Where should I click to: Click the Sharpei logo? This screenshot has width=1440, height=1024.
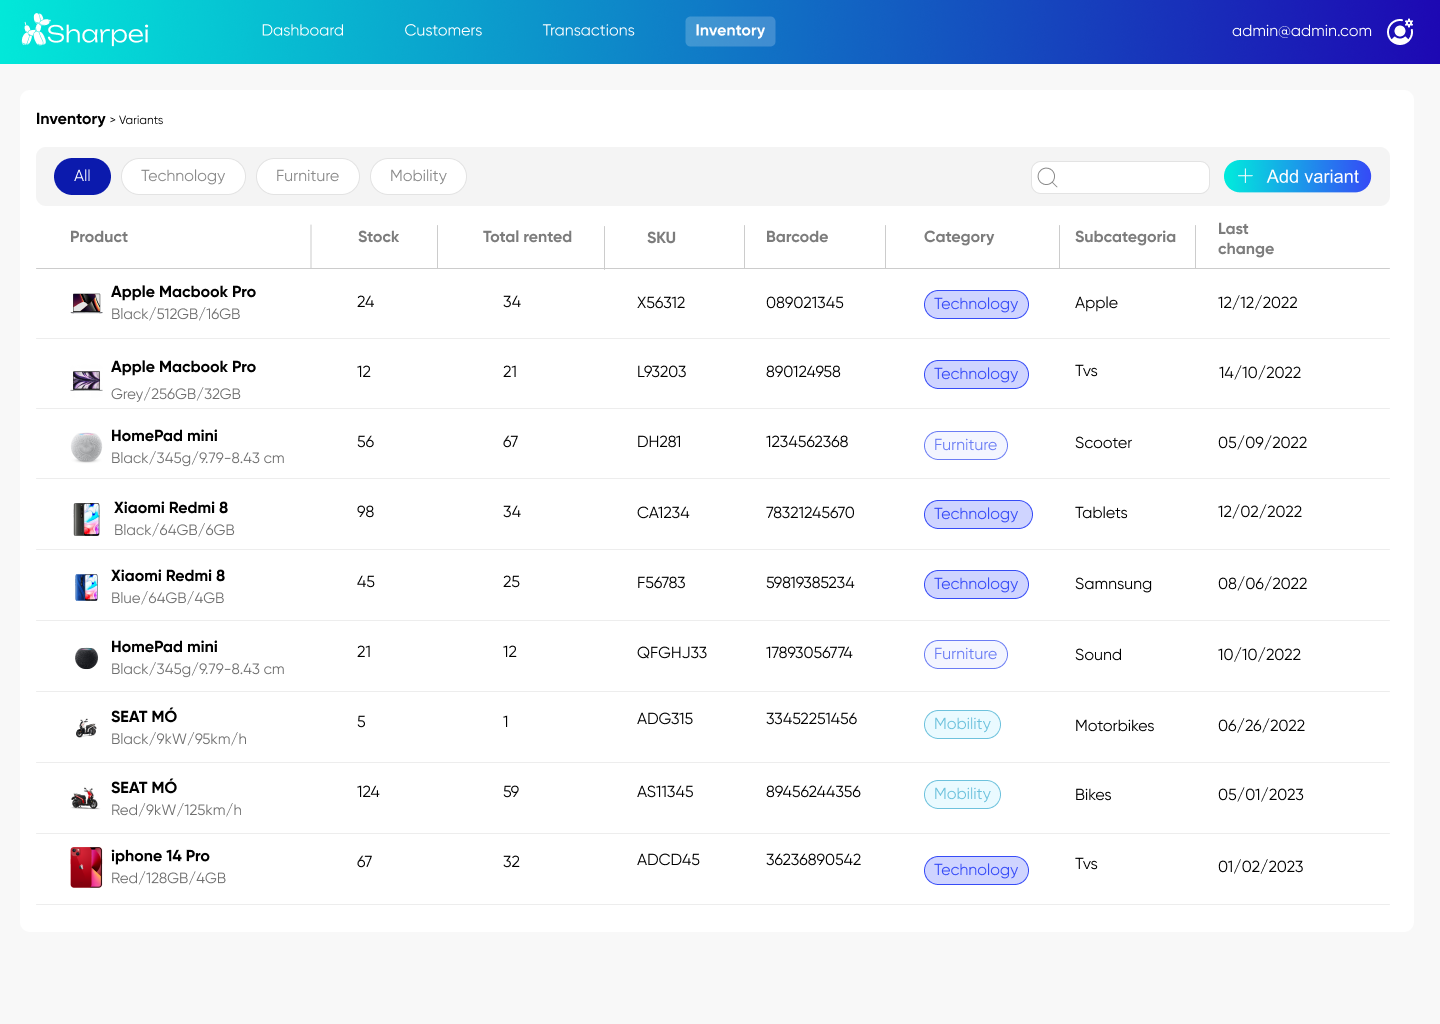85,31
